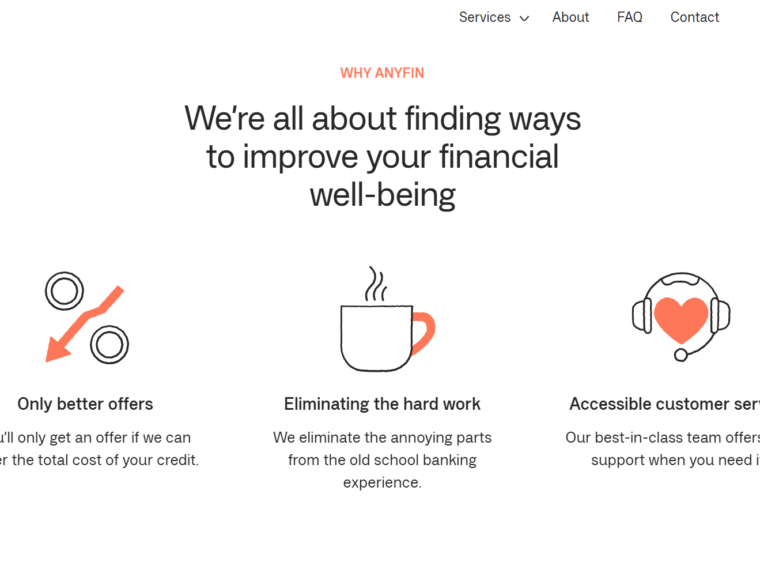Screen dimensions: 760x570
Task: Select the Eliminating the hard work heading
Action: (x=382, y=404)
